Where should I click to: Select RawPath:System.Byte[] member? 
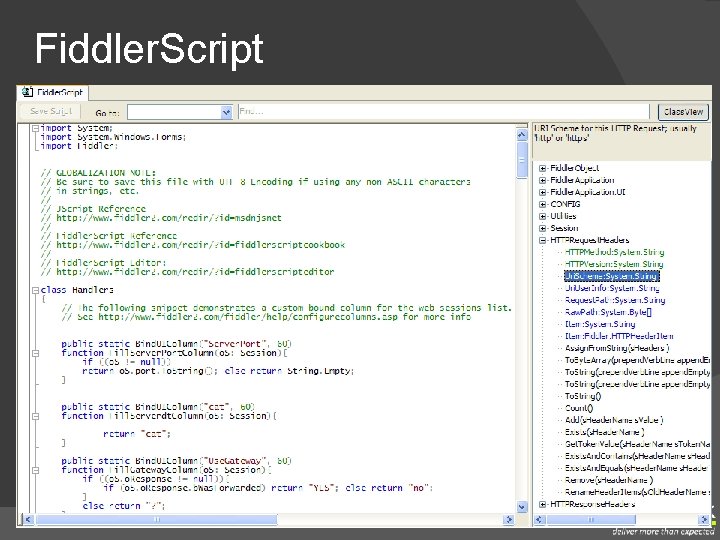coord(608,312)
